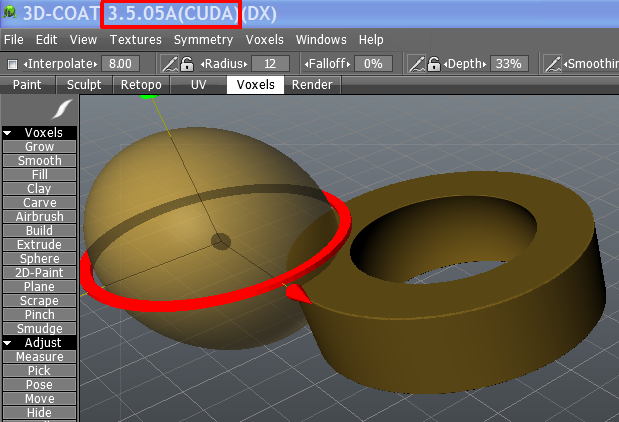Switch to the Render room tab

[x=312, y=85]
